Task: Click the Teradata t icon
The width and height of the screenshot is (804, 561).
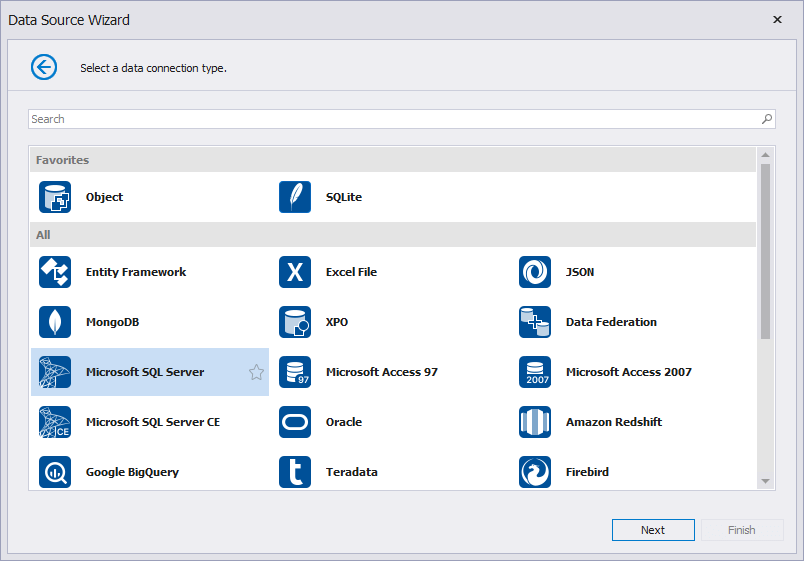Action: (x=295, y=472)
